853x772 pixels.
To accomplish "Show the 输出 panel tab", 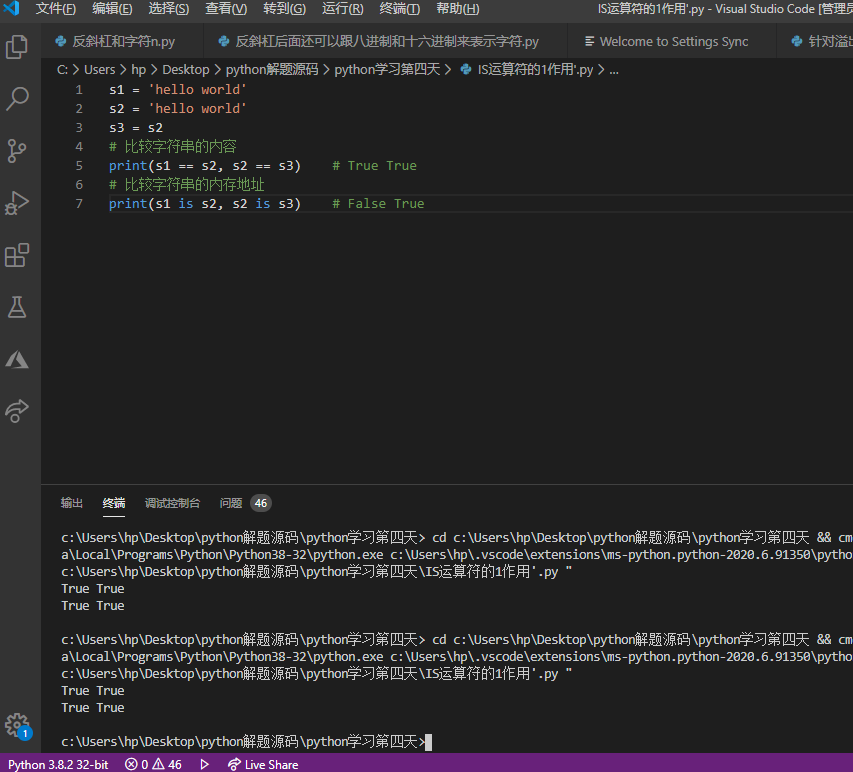I will [x=72, y=503].
